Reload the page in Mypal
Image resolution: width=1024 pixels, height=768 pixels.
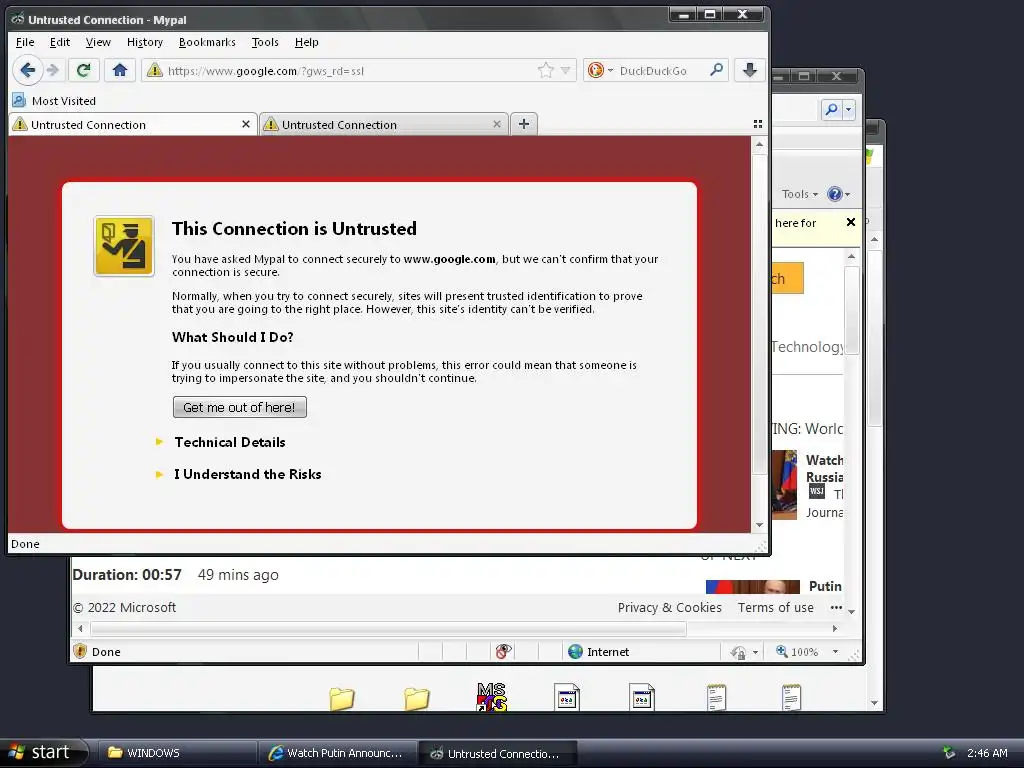pos(84,70)
